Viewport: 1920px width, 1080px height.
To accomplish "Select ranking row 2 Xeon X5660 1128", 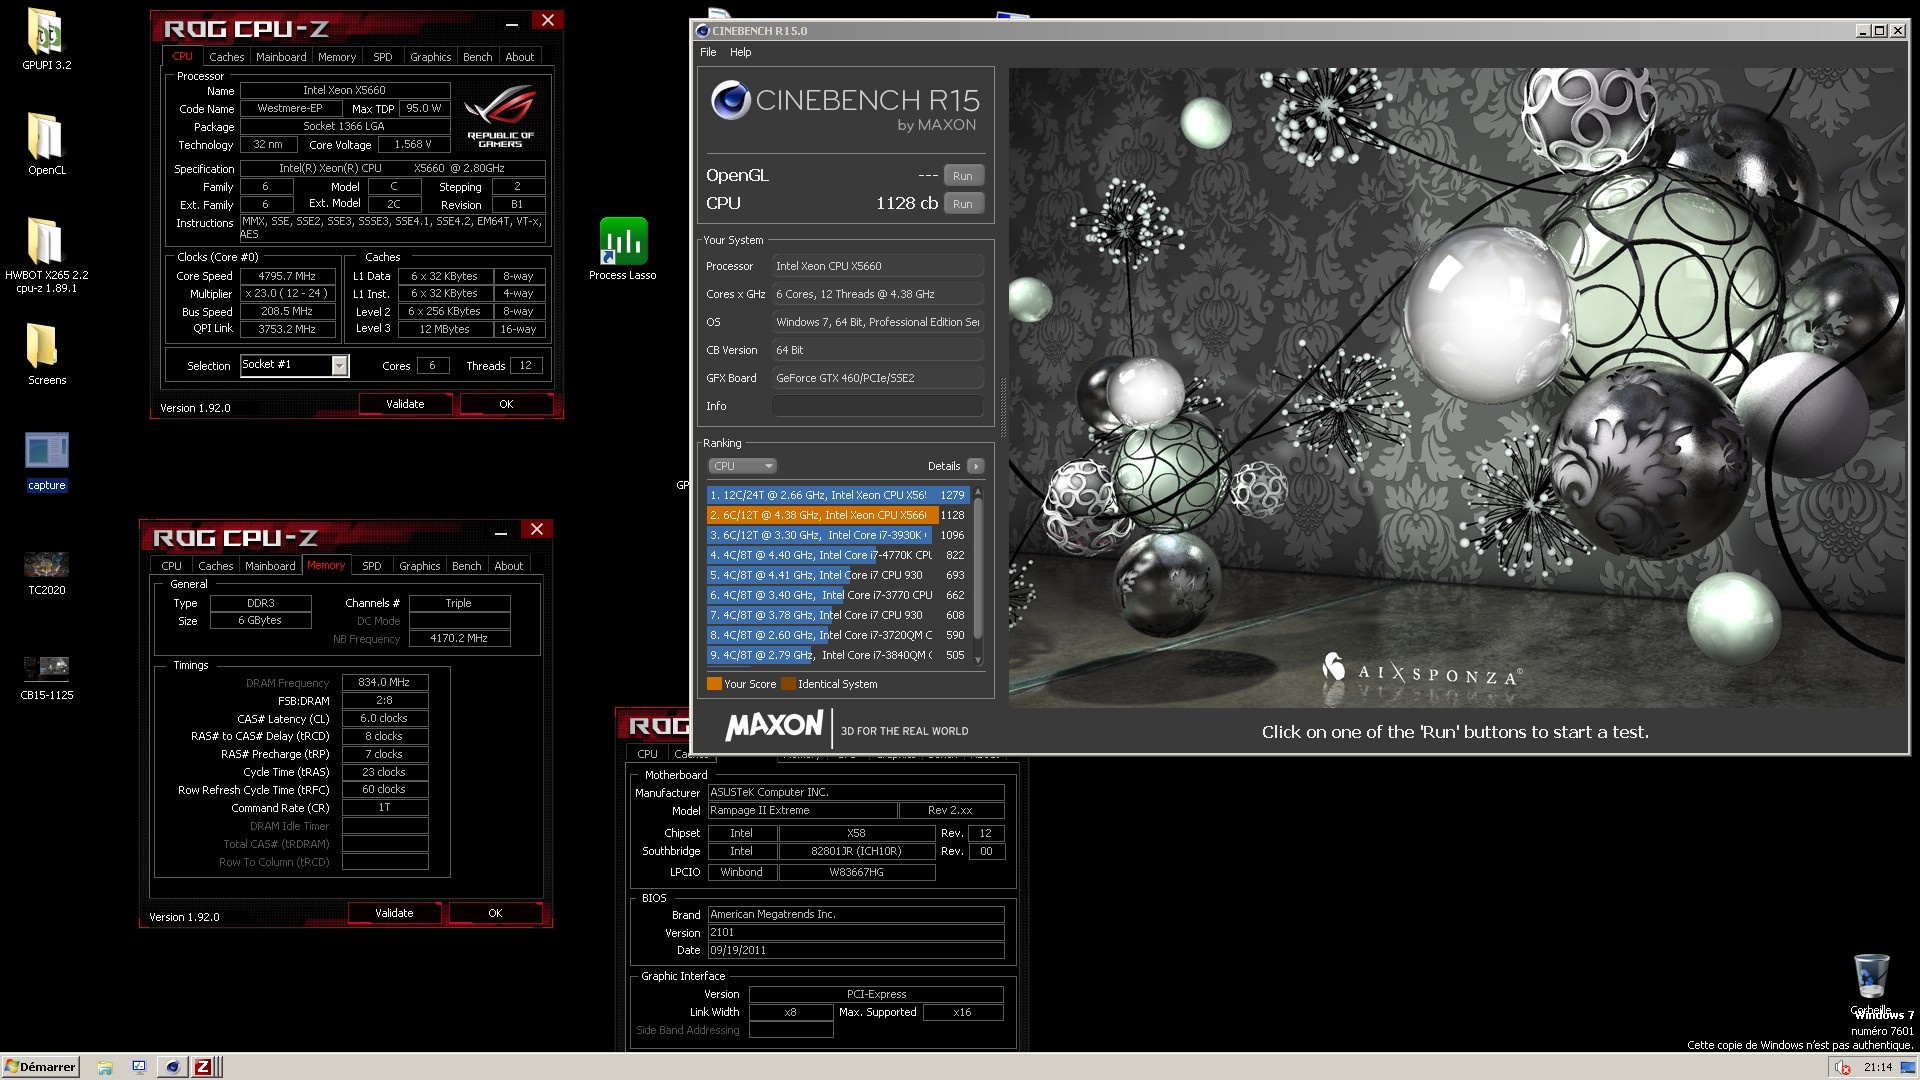I will click(838, 515).
